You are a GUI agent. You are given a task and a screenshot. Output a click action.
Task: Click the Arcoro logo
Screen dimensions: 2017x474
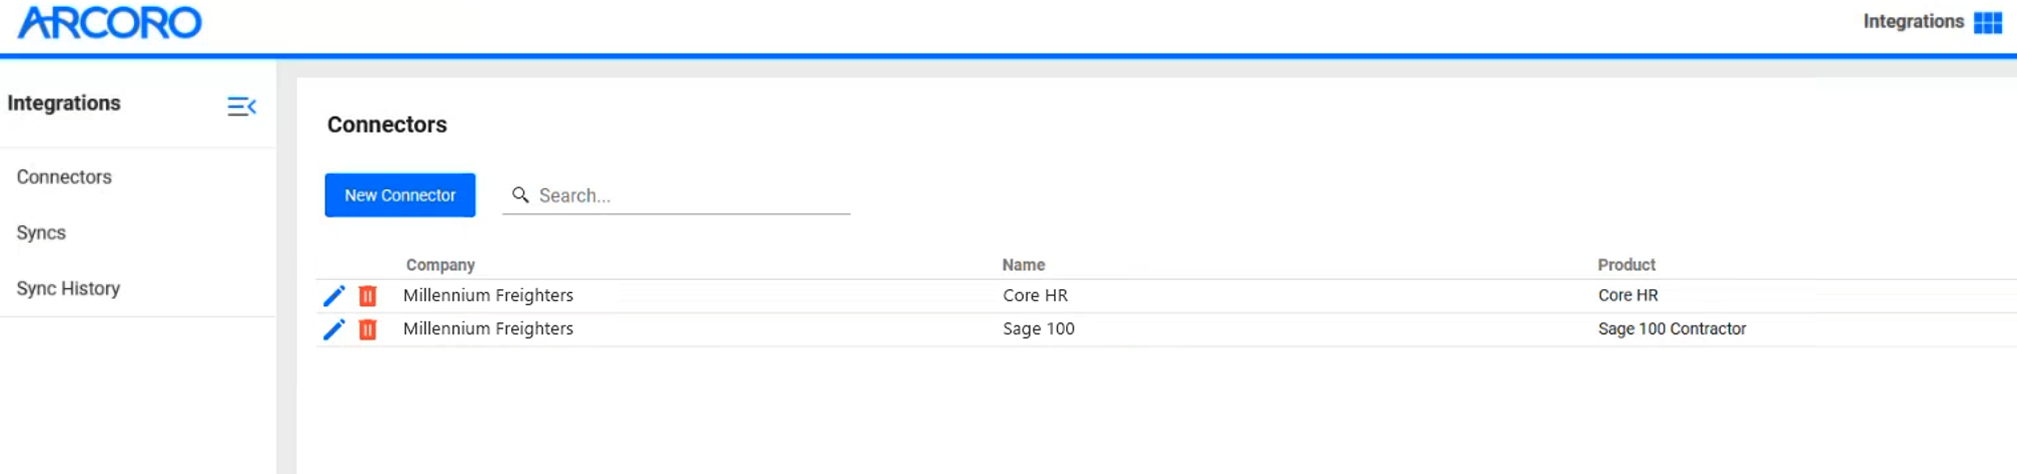coord(110,22)
